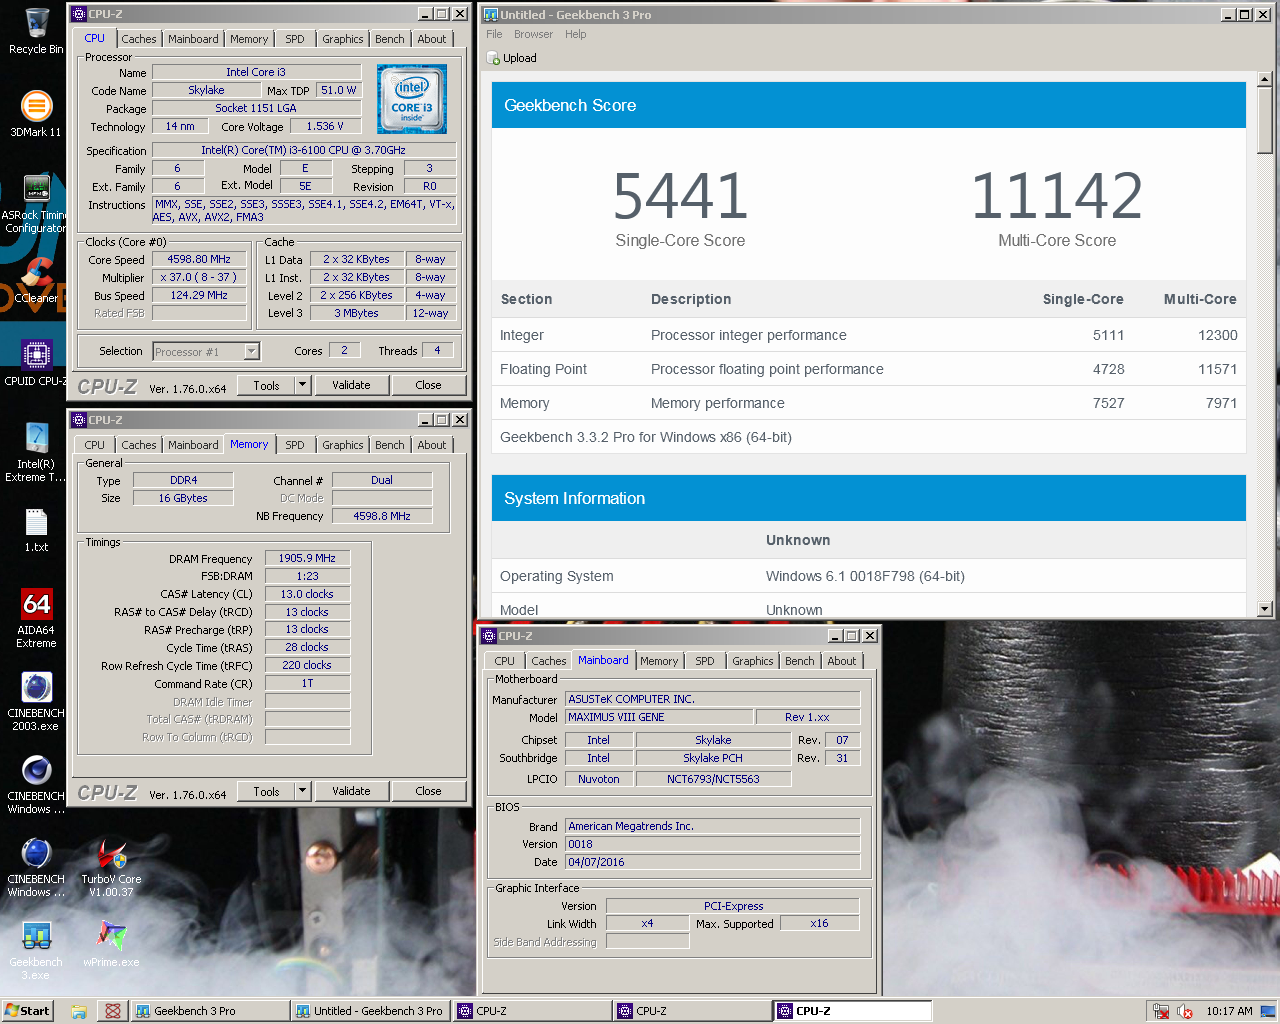Launch TurboV Core V1.00.37 icon
This screenshot has height=1024, width=1280.
pos(112,867)
